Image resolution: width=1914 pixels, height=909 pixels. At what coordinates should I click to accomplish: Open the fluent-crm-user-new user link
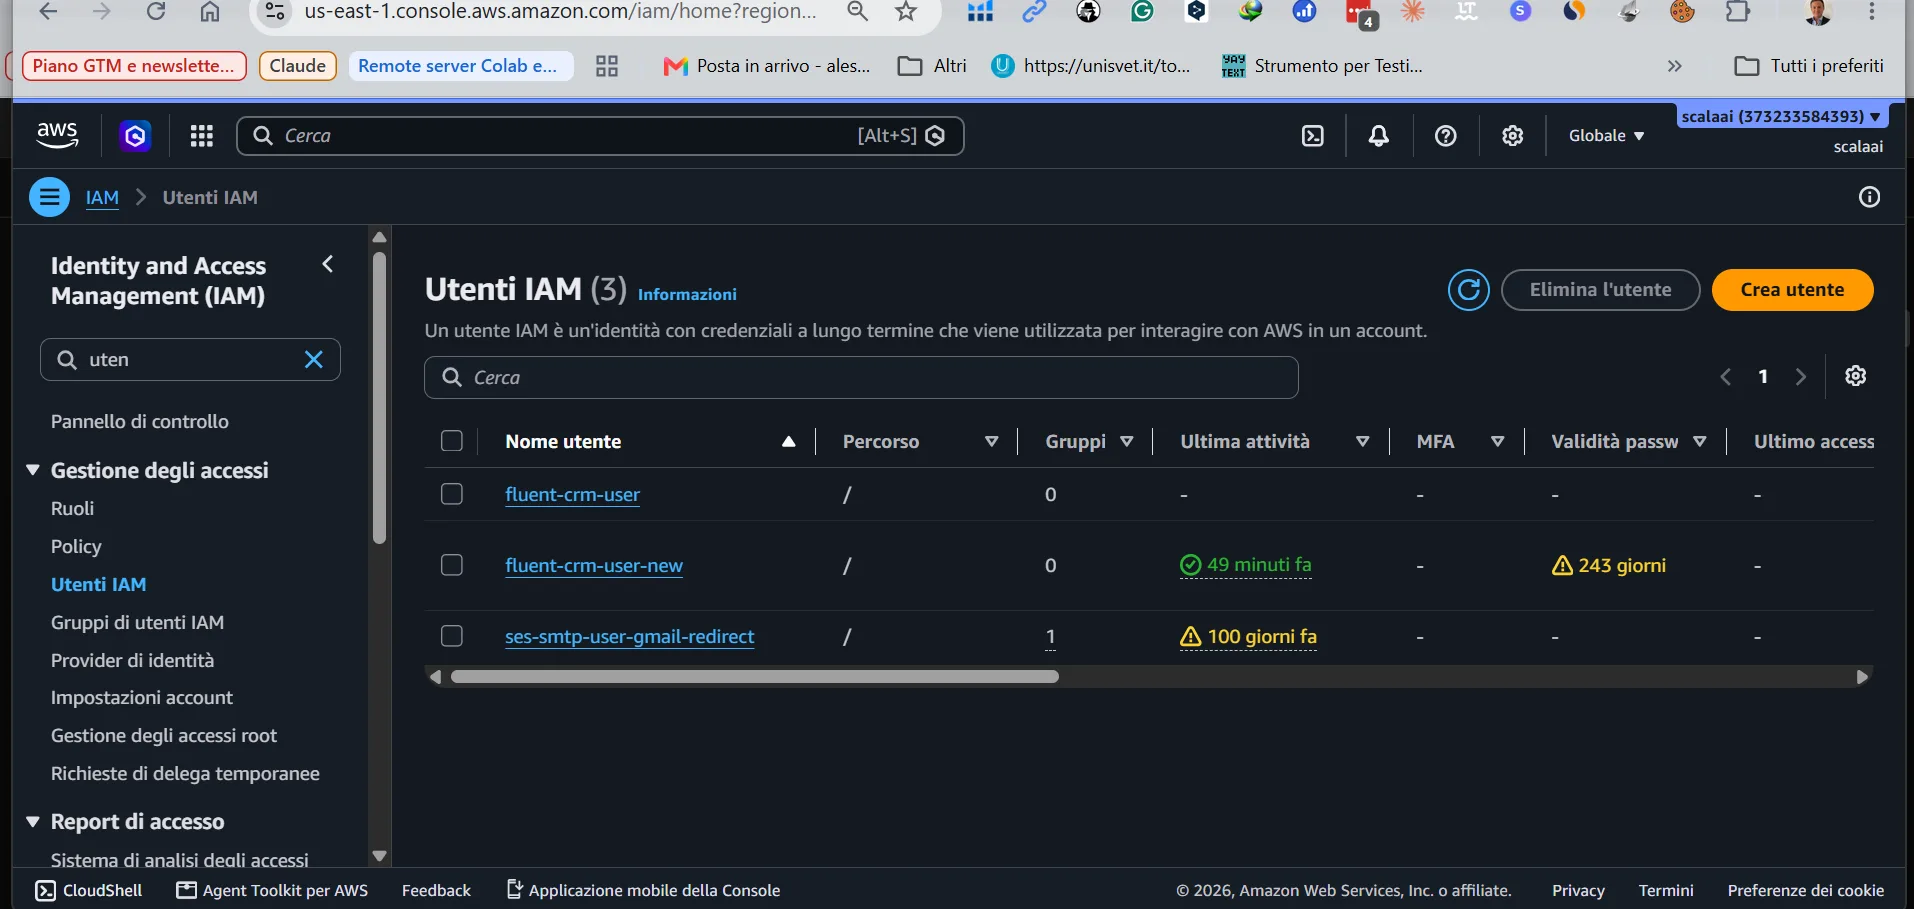pyautogui.click(x=594, y=566)
